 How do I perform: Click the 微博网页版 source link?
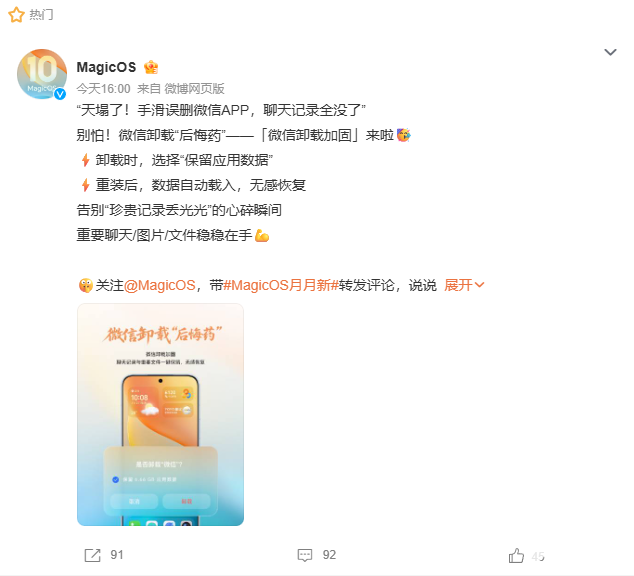coord(194,89)
